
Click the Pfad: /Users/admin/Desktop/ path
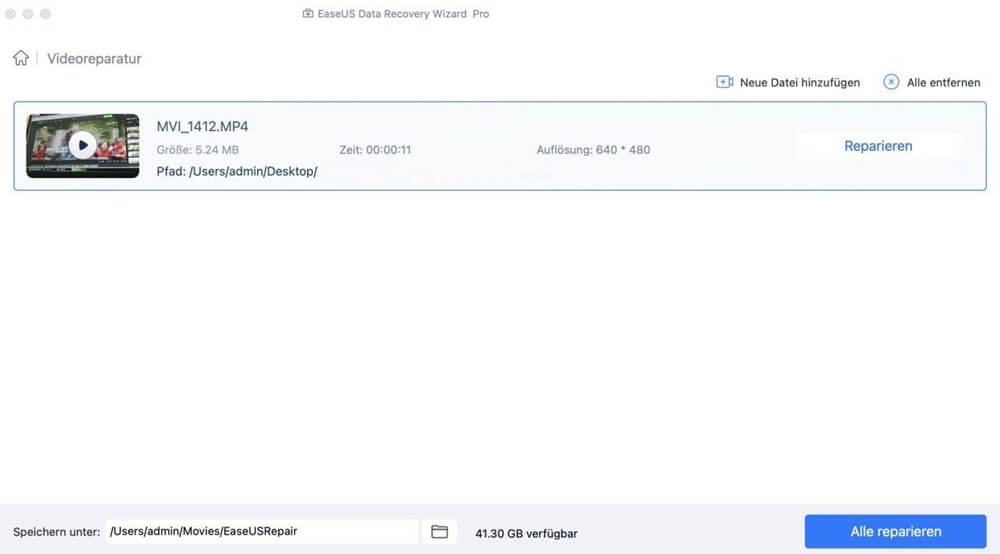(x=237, y=171)
